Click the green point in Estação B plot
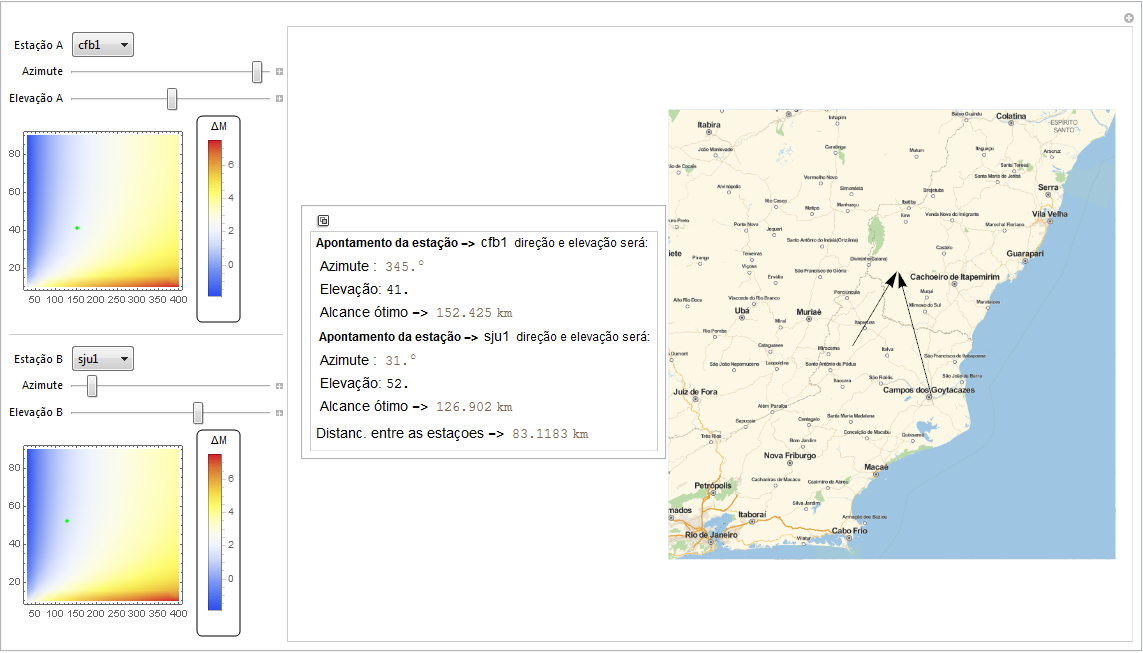 point(67,521)
